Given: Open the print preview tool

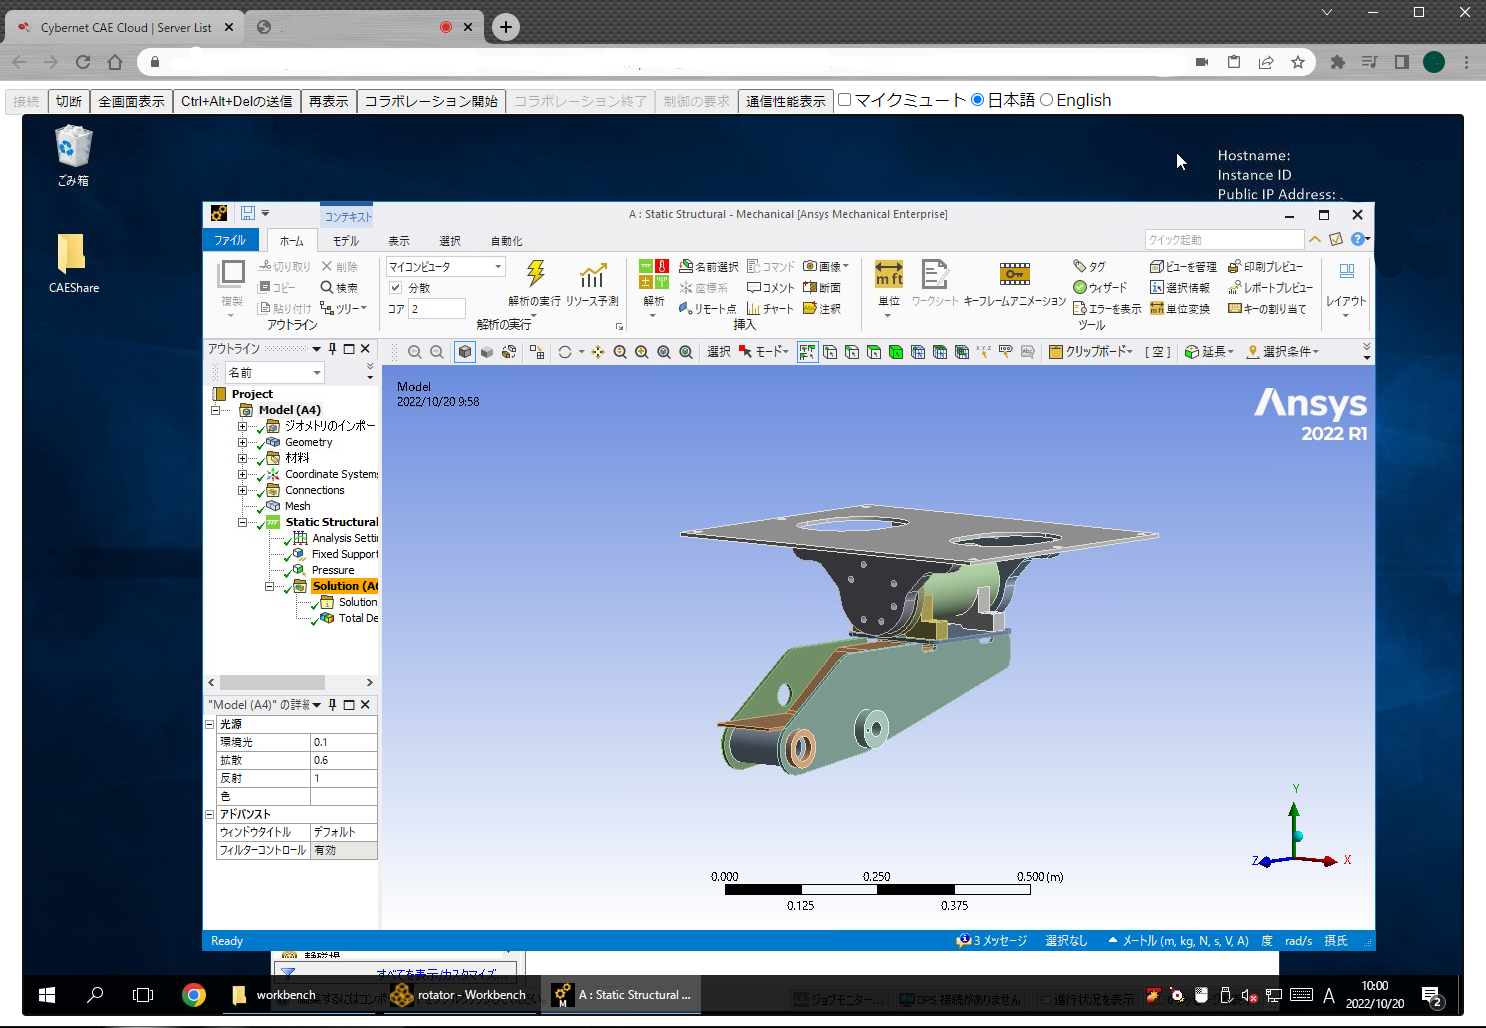Looking at the screenshot, I should [1265, 267].
